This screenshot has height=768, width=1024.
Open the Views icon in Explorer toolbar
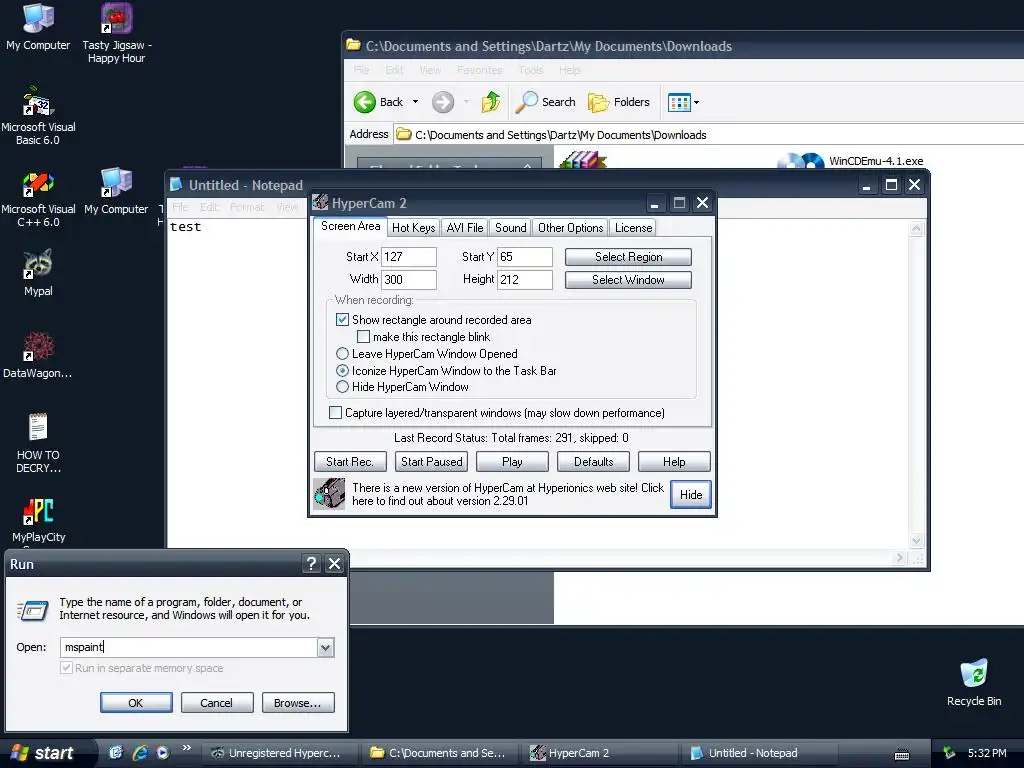pos(679,102)
